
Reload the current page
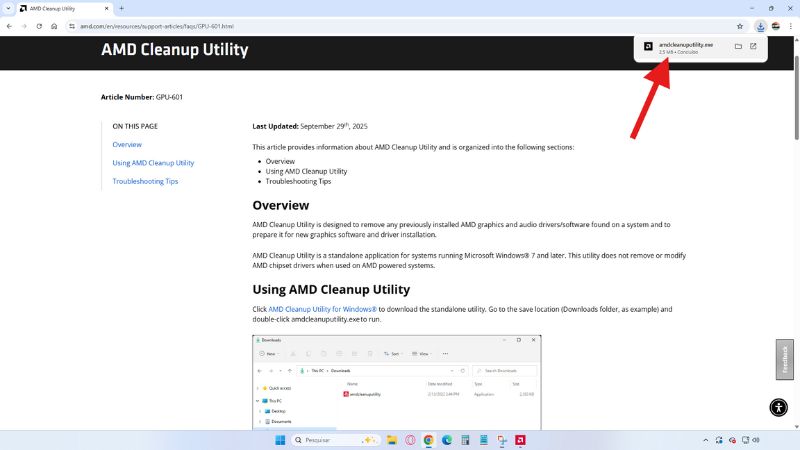coord(39,26)
